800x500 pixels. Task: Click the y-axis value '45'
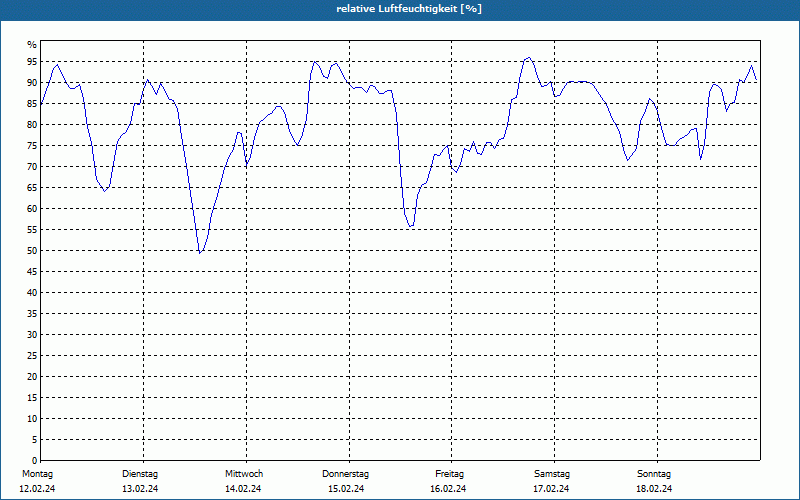(x=32, y=271)
